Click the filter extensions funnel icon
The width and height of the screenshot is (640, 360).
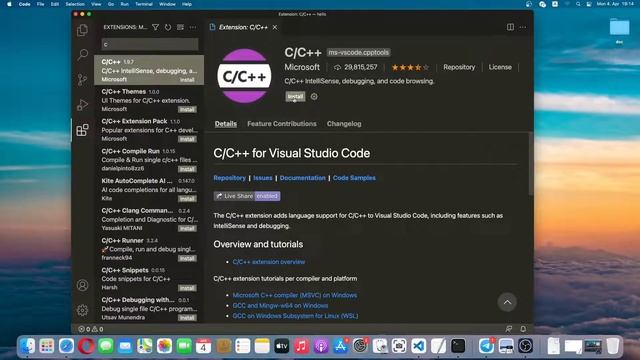point(156,27)
